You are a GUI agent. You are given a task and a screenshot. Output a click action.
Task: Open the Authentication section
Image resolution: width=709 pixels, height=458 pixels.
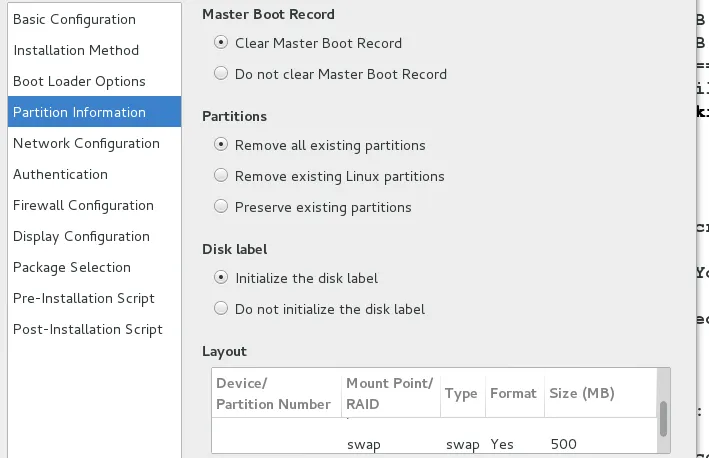tap(60, 174)
